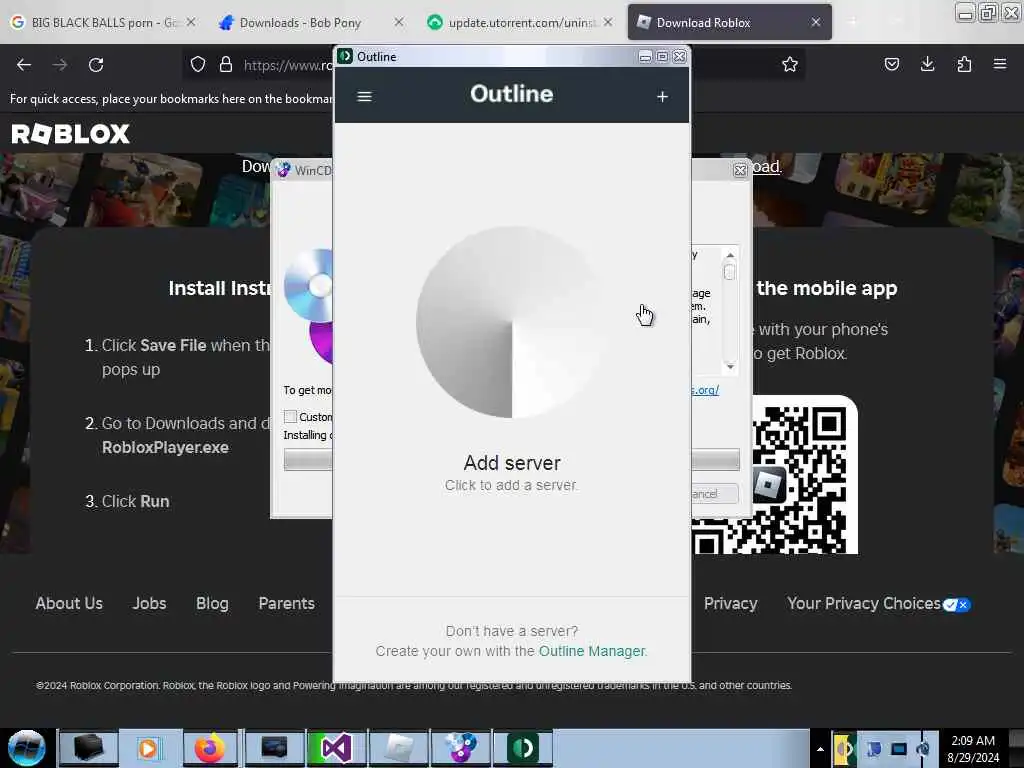Open Jobs footer link
Screen dimensions: 1024x768
(150, 603)
